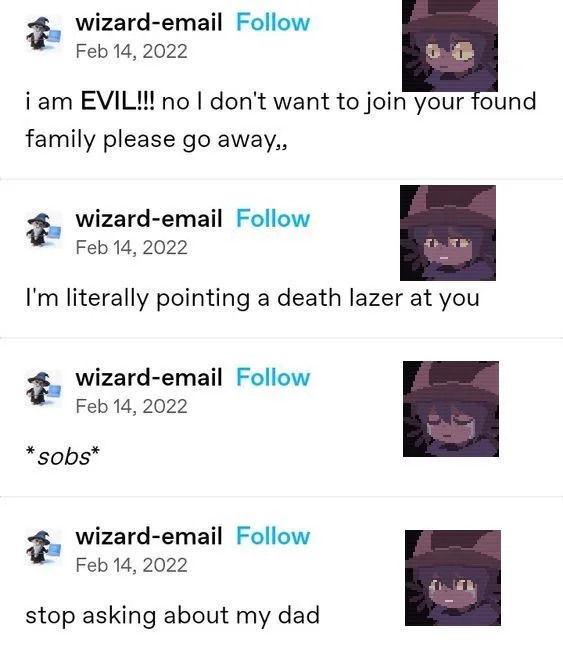Click the wizard avatar beside the death lazer post
This screenshot has height=650, width=563.
pos(44,229)
